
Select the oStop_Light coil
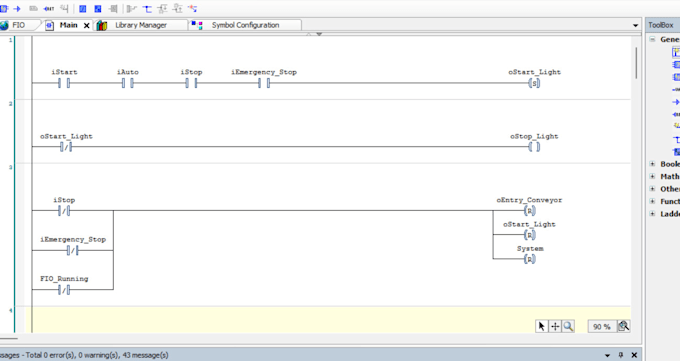534,147
